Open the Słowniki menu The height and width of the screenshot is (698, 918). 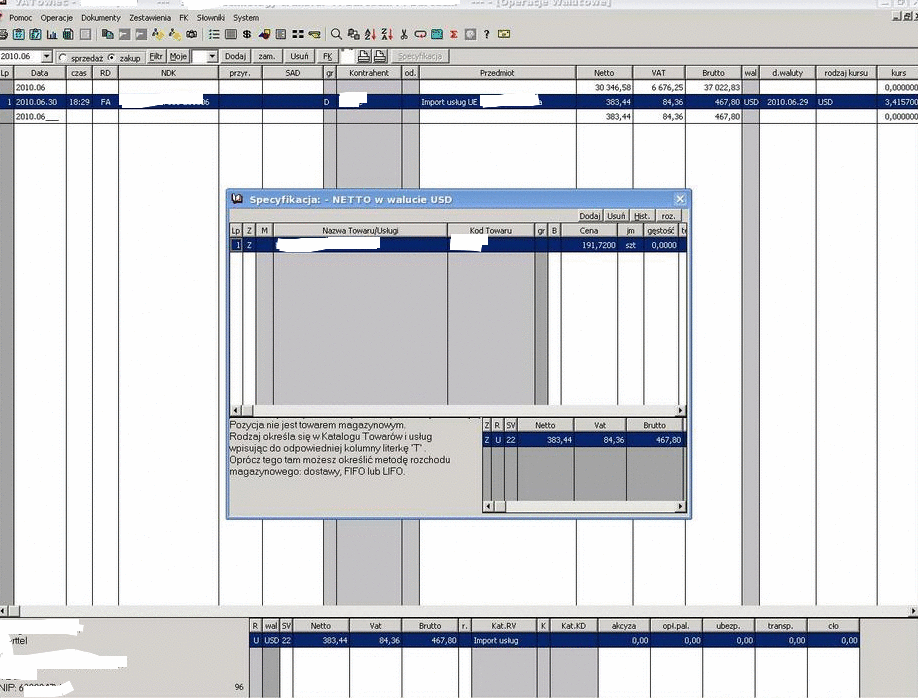tap(210, 18)
